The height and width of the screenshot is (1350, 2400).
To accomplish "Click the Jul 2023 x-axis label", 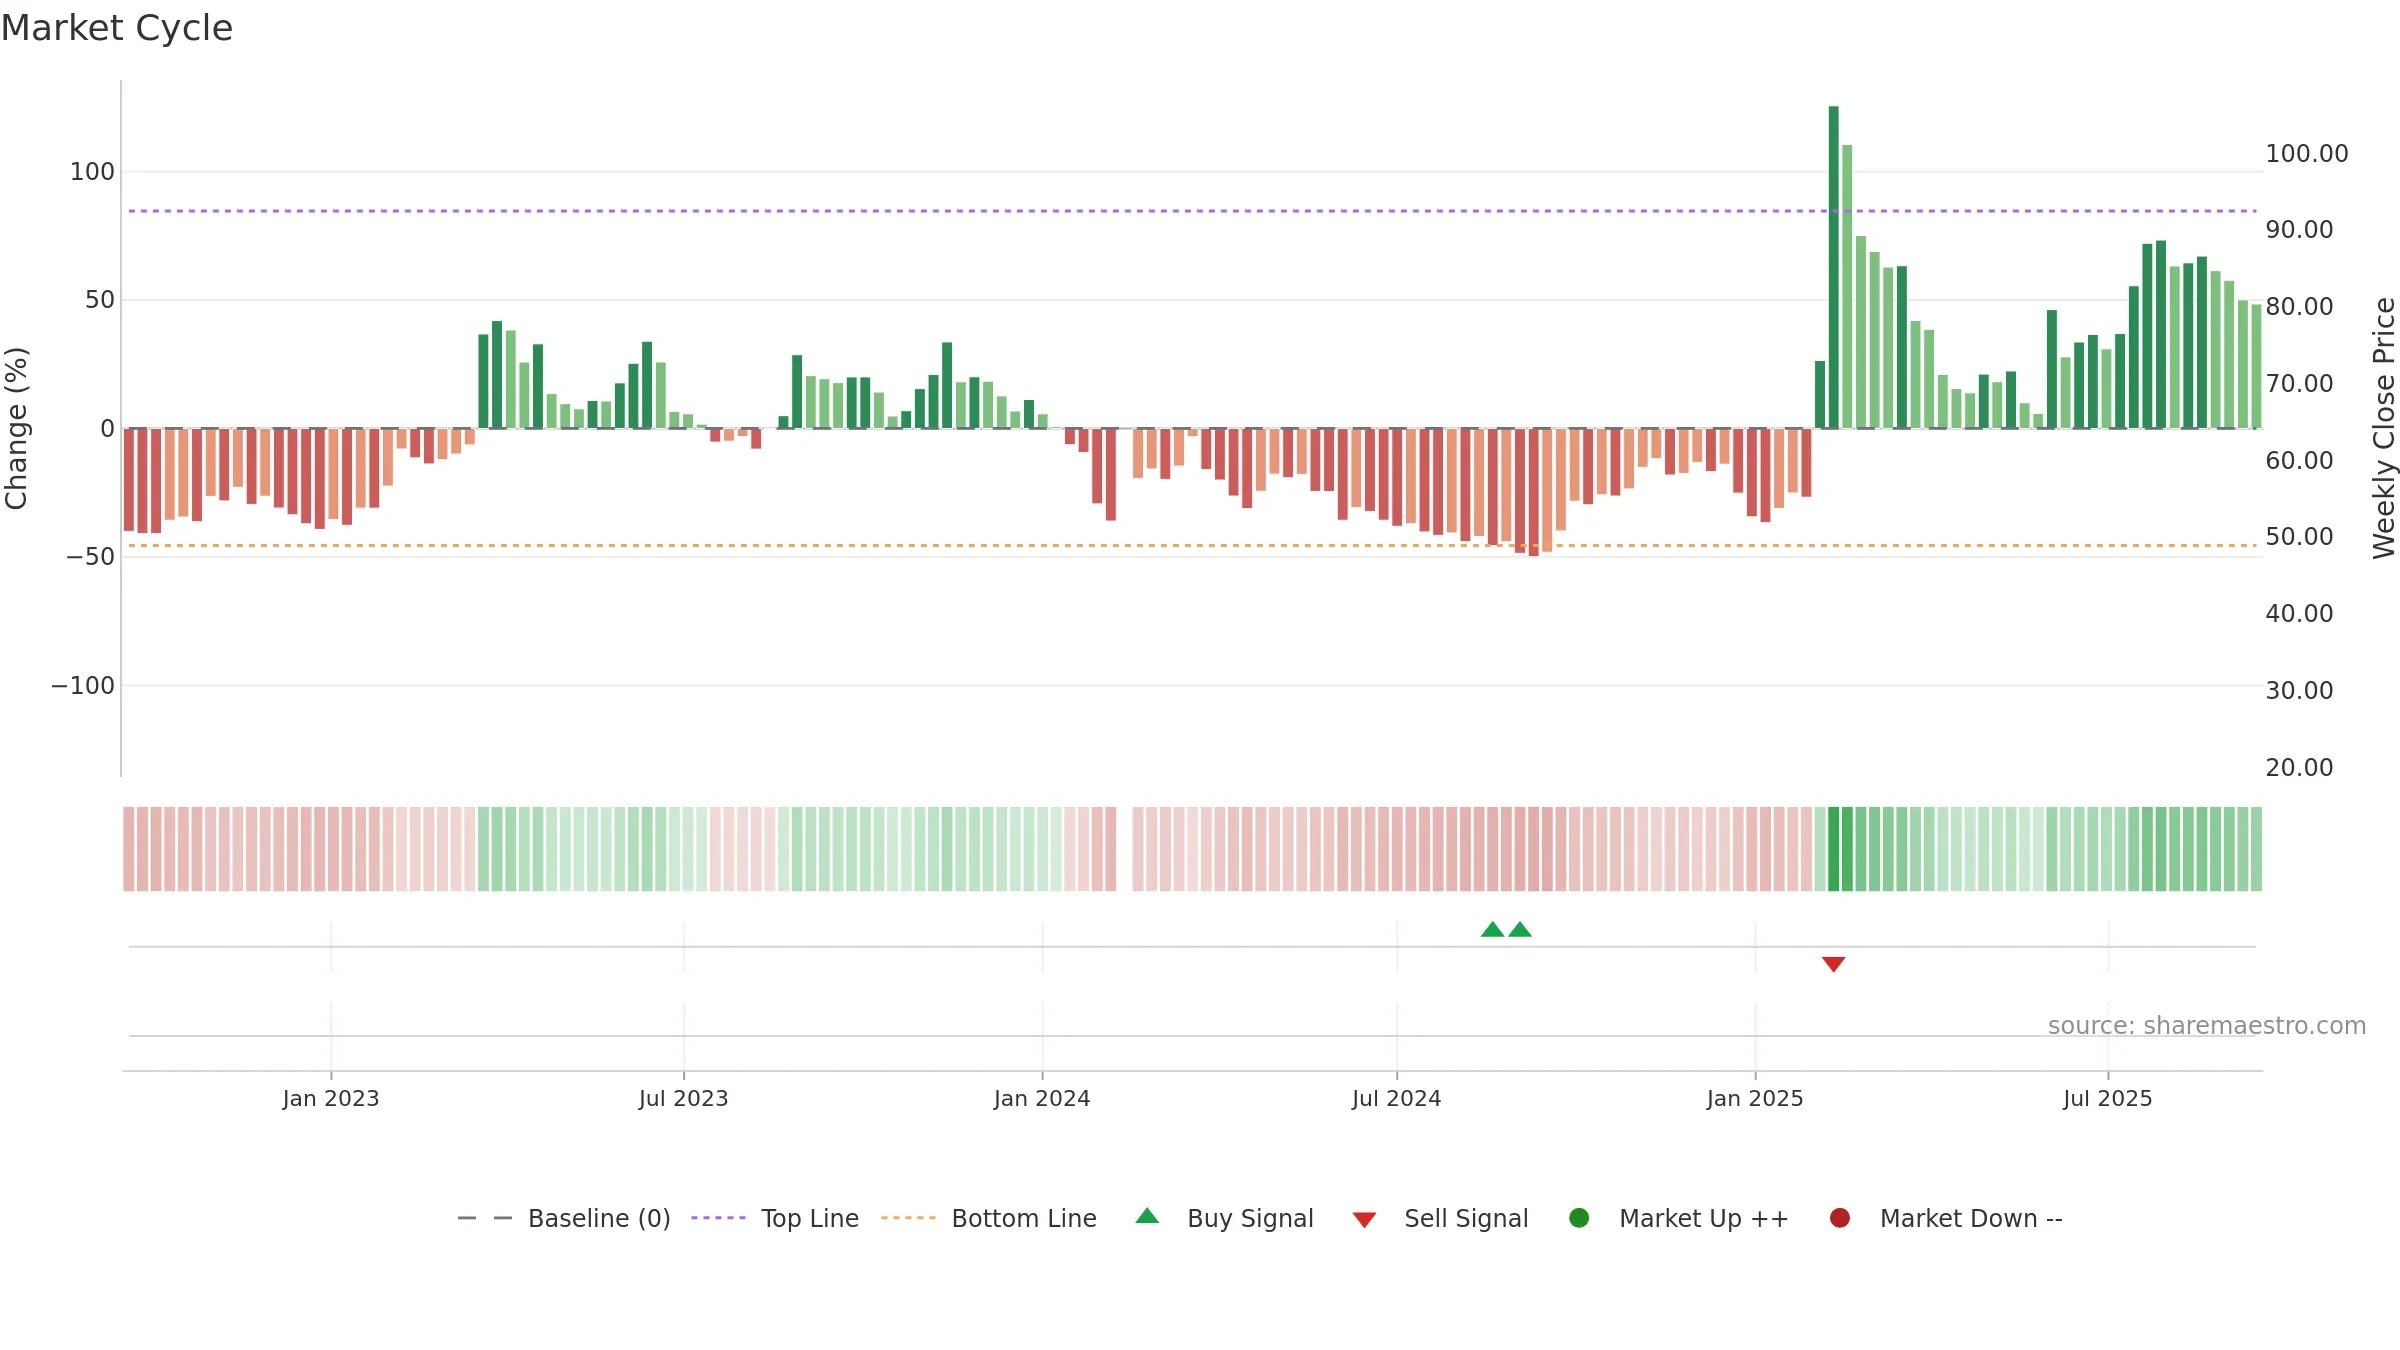I will coord(684,1098).
